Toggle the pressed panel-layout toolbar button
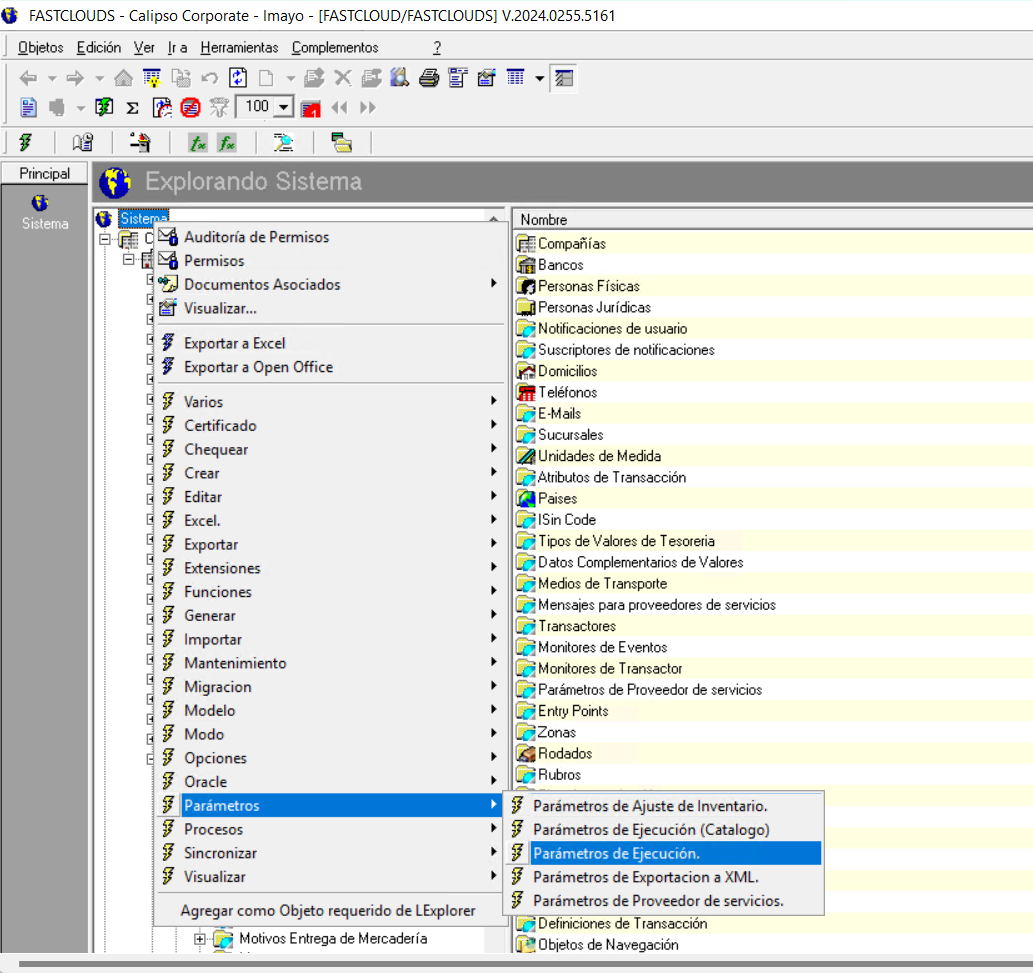This screenshot has height=973, width=1033. 563,78
